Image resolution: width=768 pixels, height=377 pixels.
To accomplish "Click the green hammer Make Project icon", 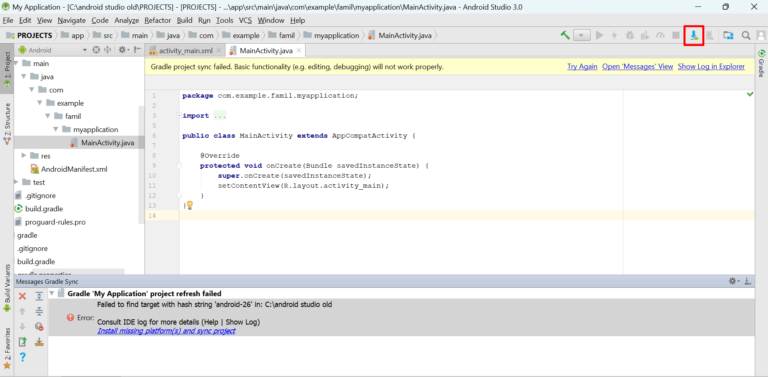I will pos(565,35).
